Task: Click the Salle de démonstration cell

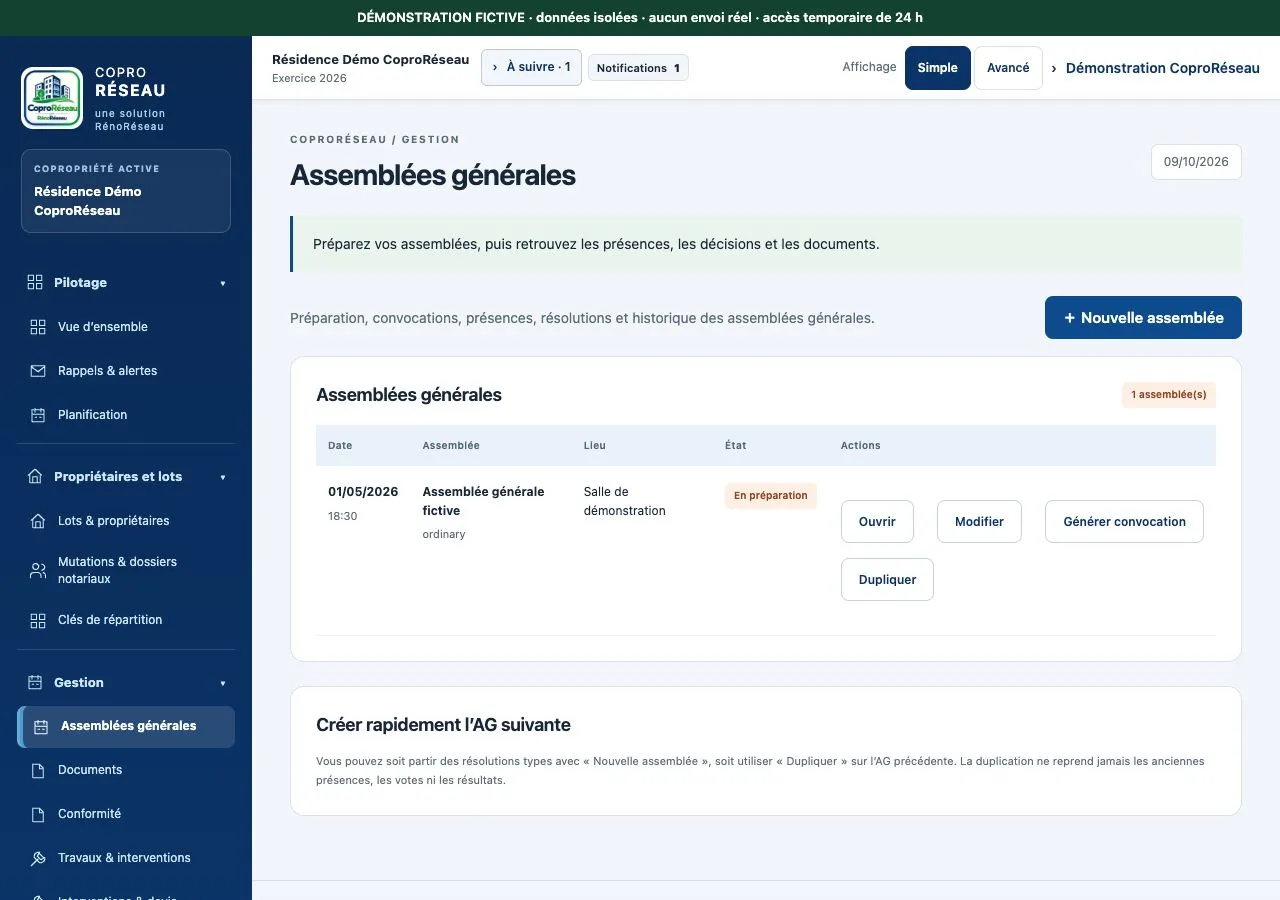Action: tap(625, 501)
